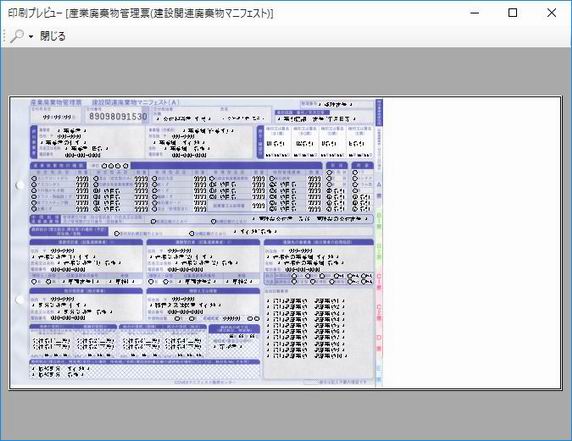Select the gray A index tab on form edge
Image resolution: width=572 pixels, height=441 pixels.
coord(379,190)
